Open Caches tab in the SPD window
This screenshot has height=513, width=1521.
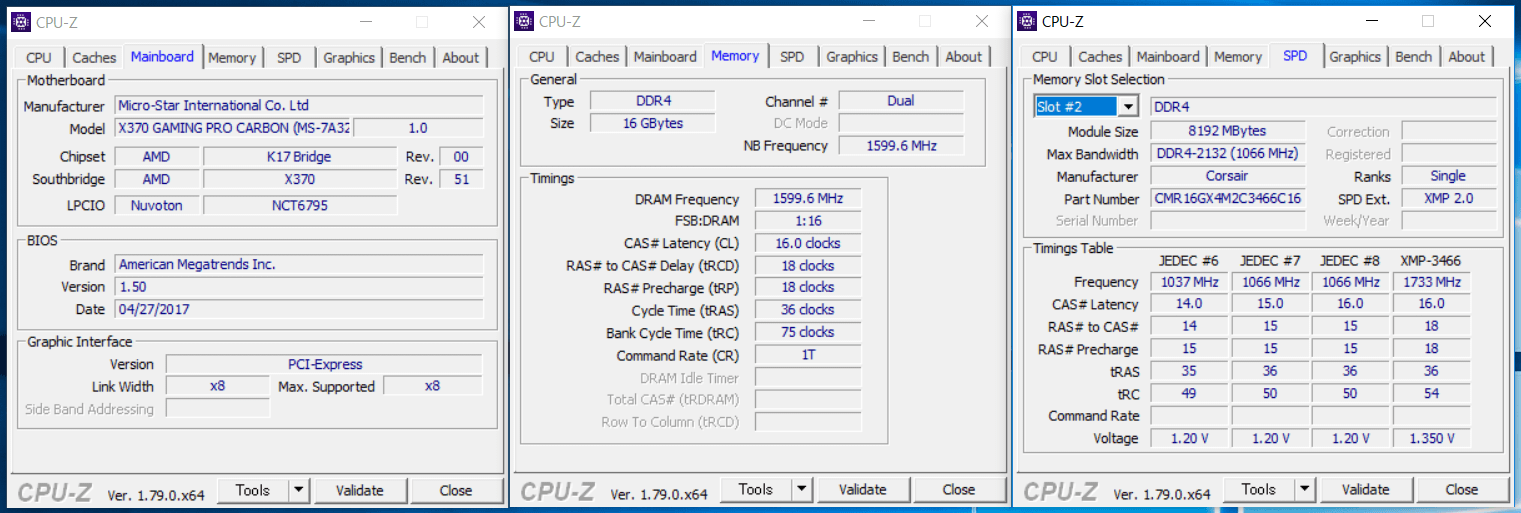(x=1100, y=57)
